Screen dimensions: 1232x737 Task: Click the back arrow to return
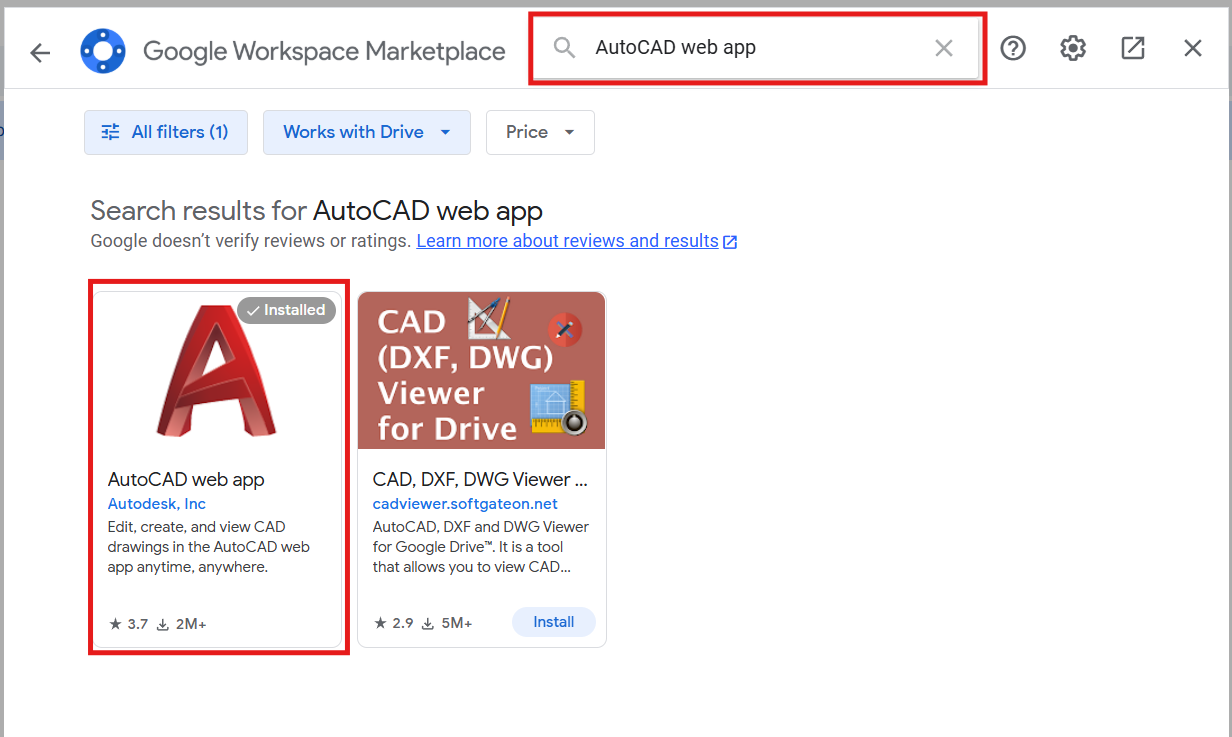pos(39,52)
